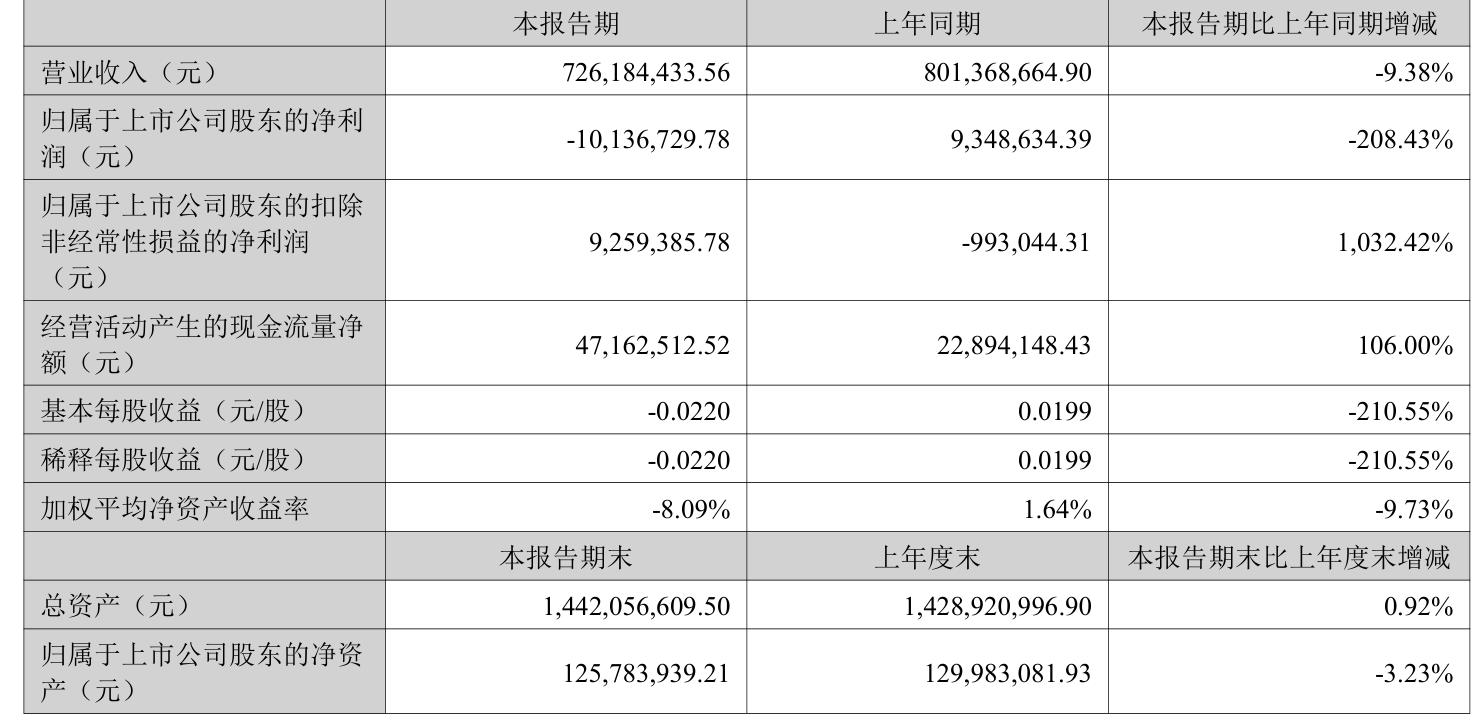1479x723 pixels.
Task: Click the 基本每股收益（元/股） label
Action: (x=170, y=410)
